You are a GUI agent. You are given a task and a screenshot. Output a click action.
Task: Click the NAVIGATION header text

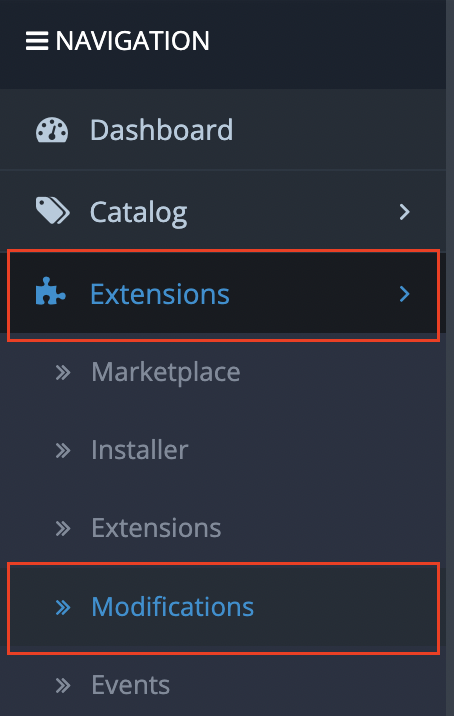click(x=132, y=41)
